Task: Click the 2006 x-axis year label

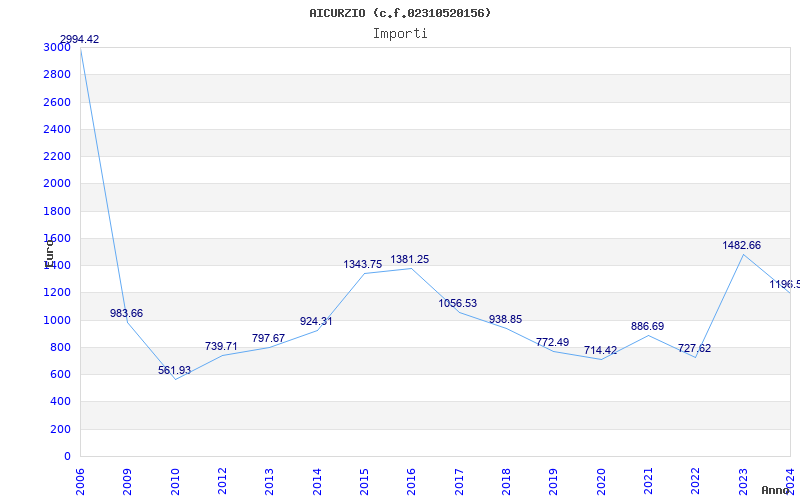Action: [x=80, y=482]
